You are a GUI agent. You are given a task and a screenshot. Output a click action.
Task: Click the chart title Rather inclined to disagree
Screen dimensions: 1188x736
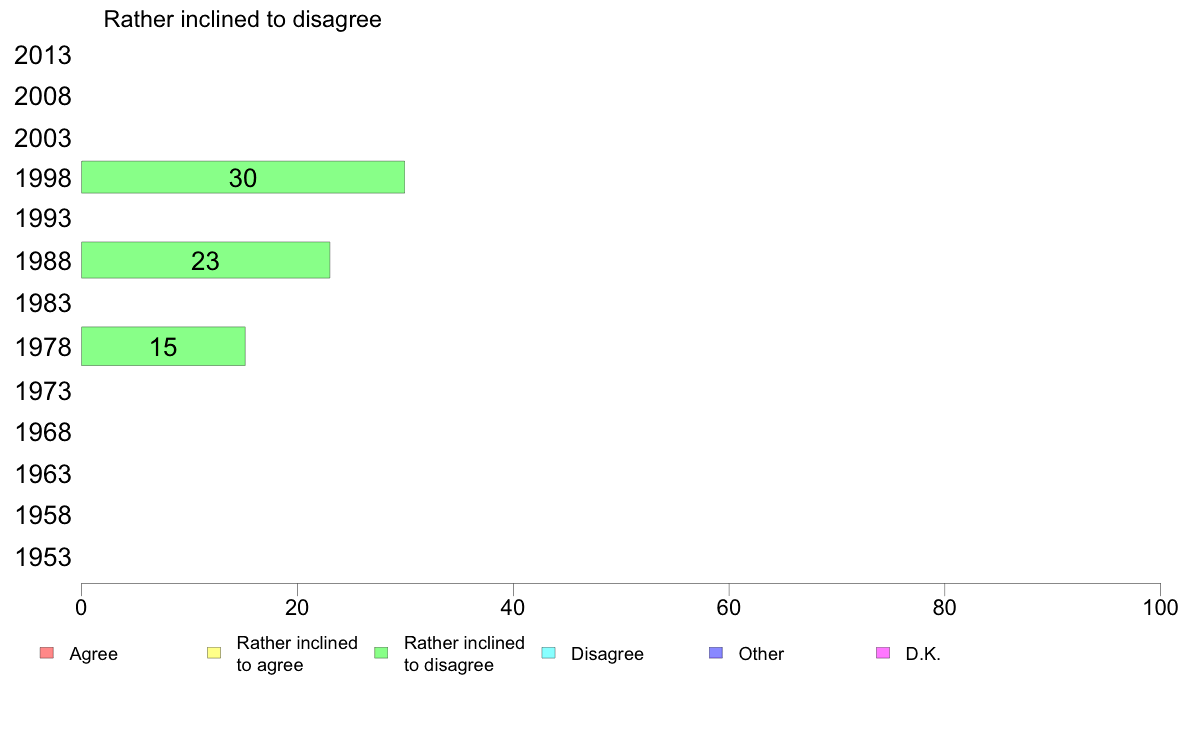[243, 19]
